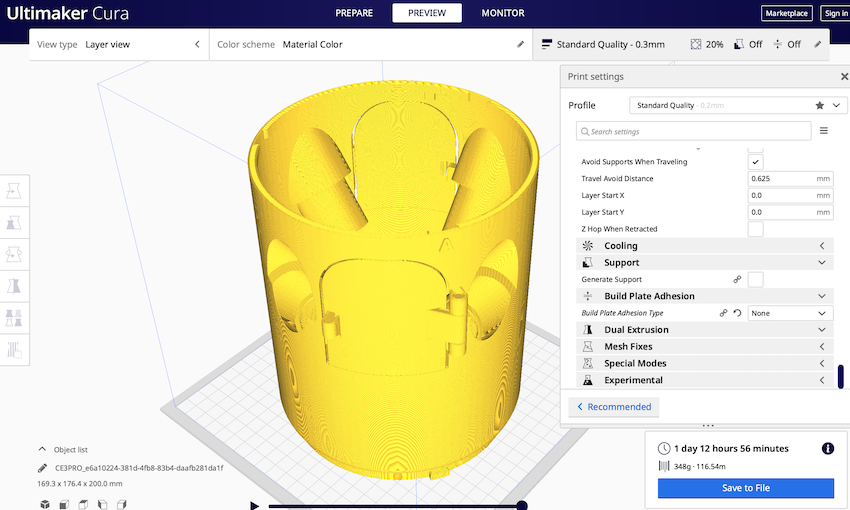Image resolution: width=850 pixels, height=510 pixels.
Task: Click Save to File button
Action: click(x=745, y=488)
